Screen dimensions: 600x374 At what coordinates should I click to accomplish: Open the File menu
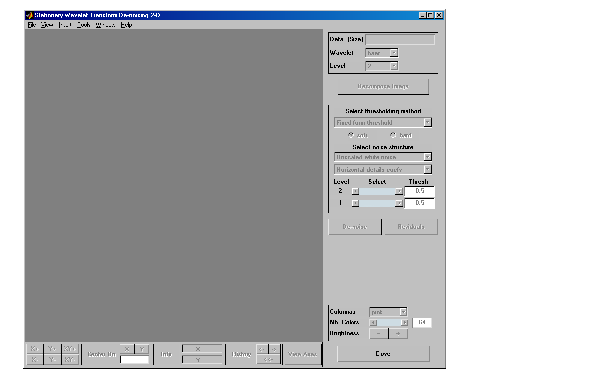tap(31, 25)
